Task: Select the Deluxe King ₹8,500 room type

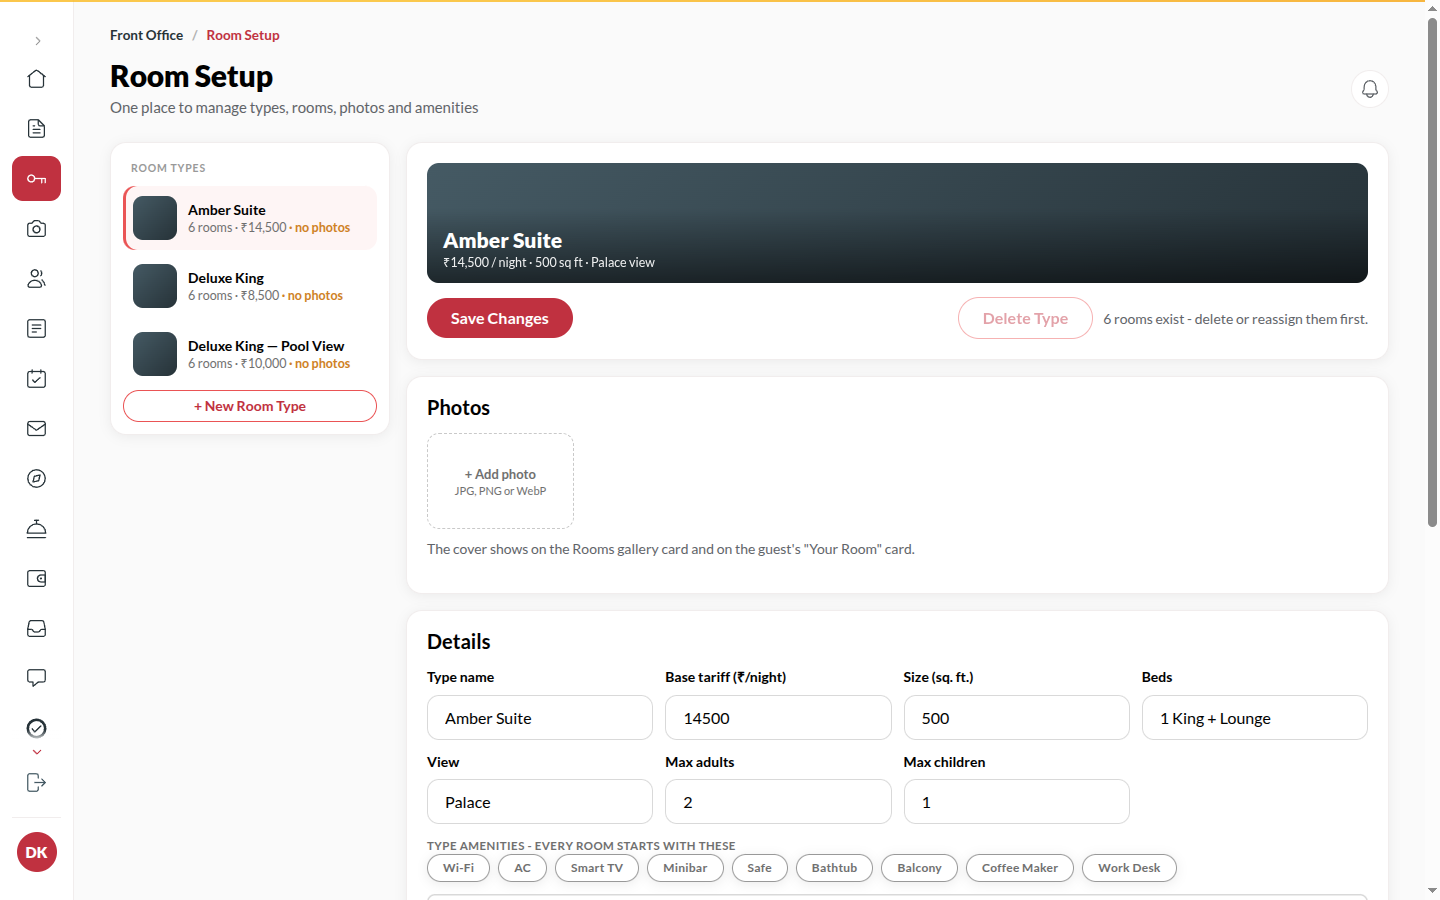Action: [x=250, y=286]
